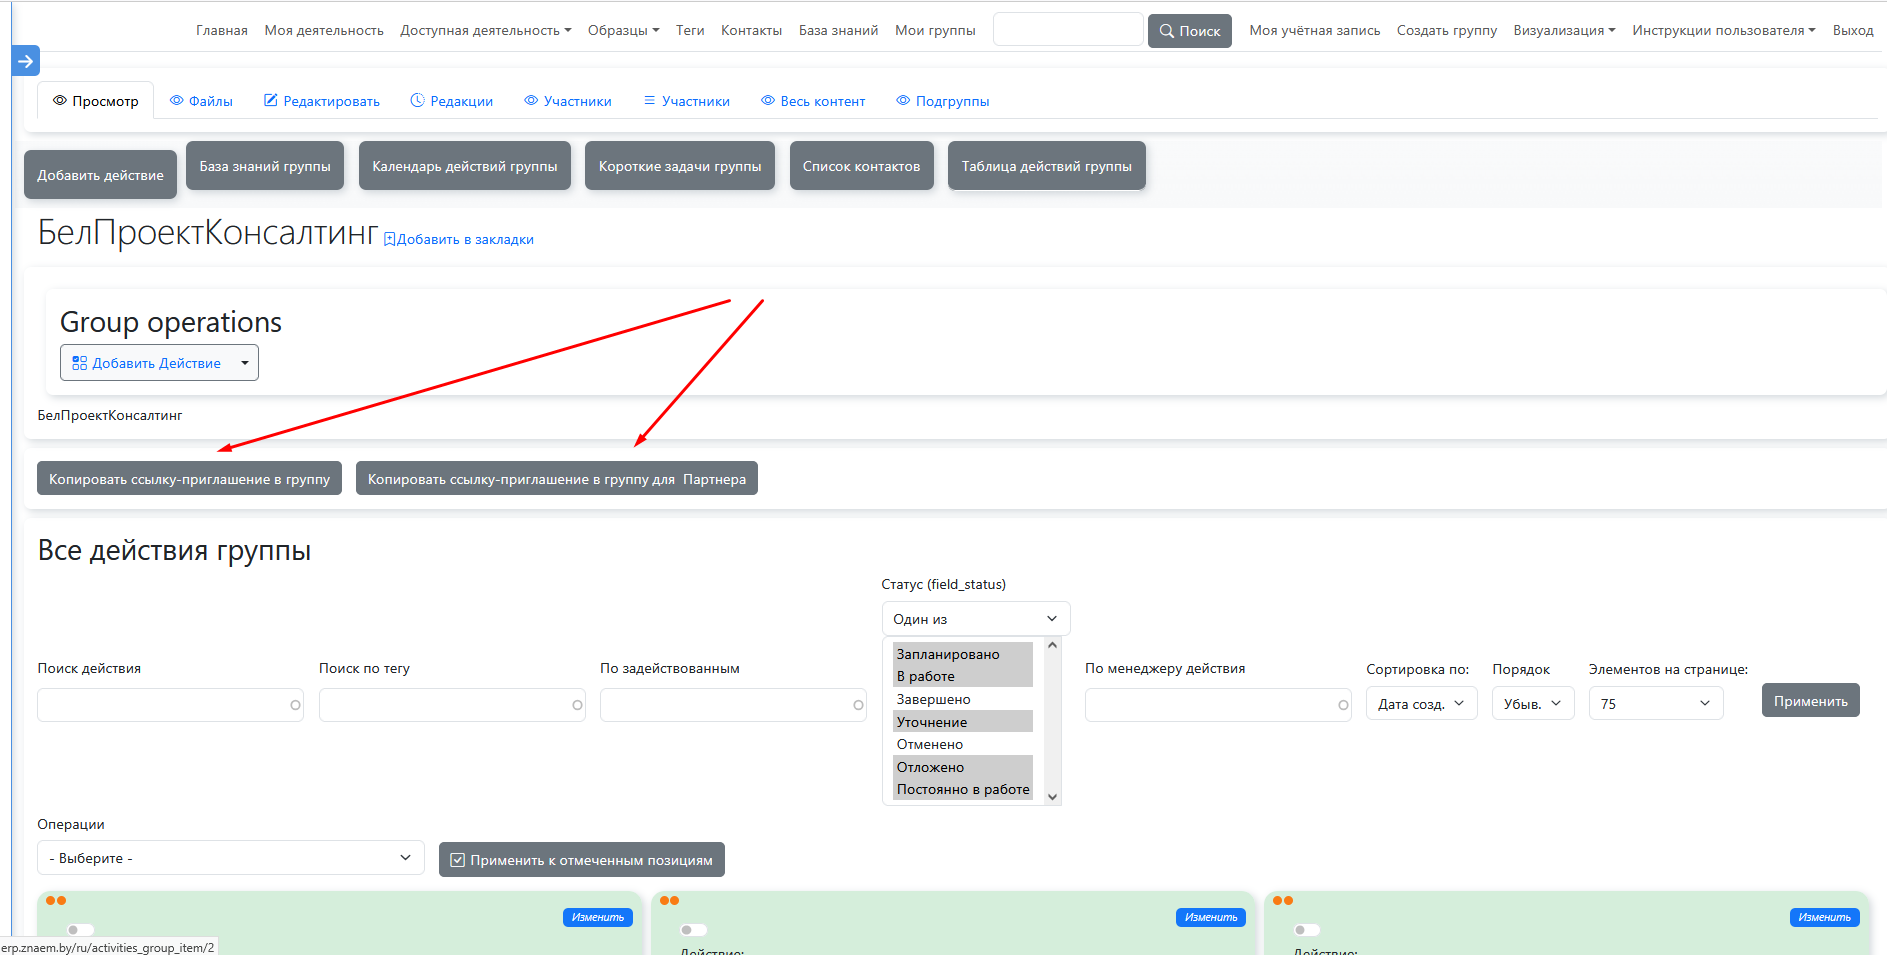Viewport: 1887px width, 955px height.
Task: Click the list icon on second Участники tab
Action: click(x=649, y=101)
